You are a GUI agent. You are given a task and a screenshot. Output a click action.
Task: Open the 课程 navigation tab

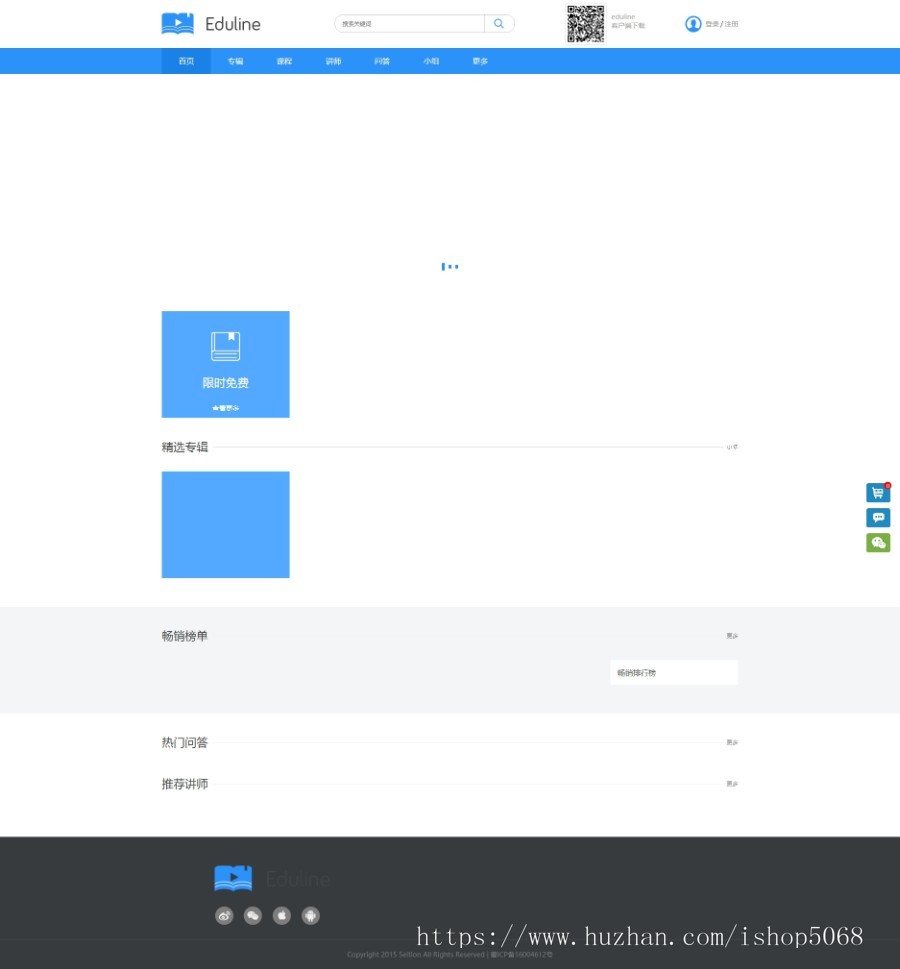[x=284, y=61]
